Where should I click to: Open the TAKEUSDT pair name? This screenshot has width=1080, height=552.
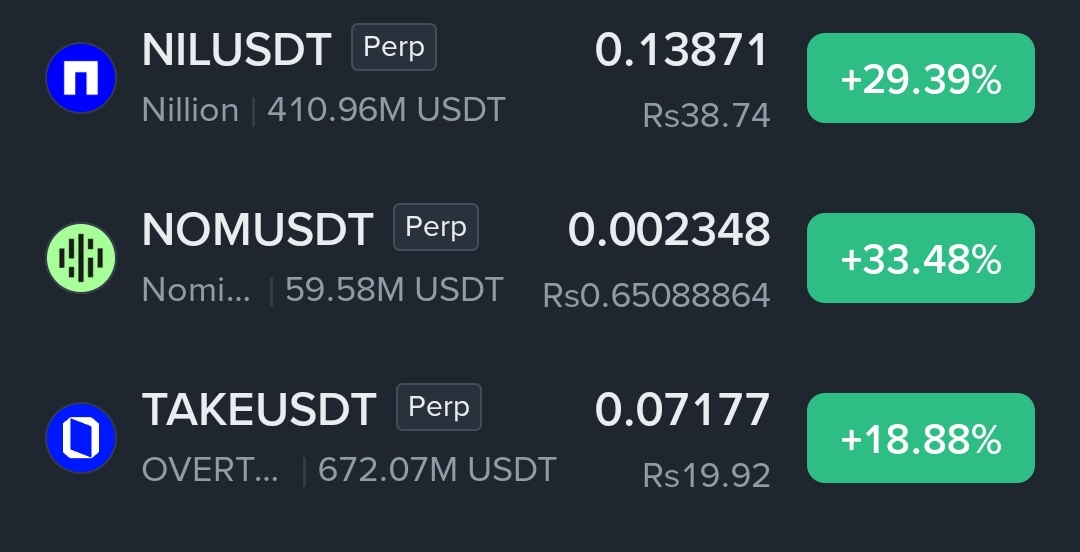click(x=259, y=409)
